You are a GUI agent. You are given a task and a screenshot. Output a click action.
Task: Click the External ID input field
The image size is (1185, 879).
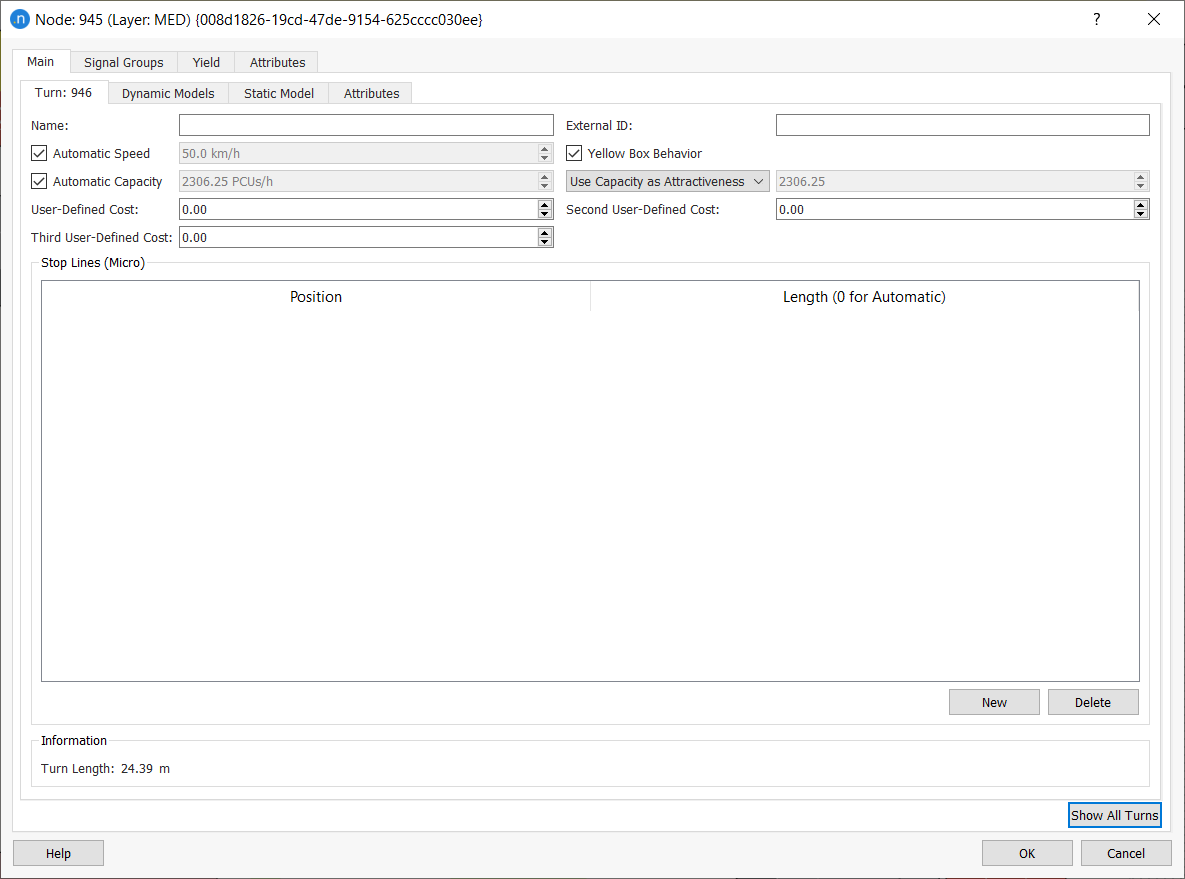[x=962, y=125]
